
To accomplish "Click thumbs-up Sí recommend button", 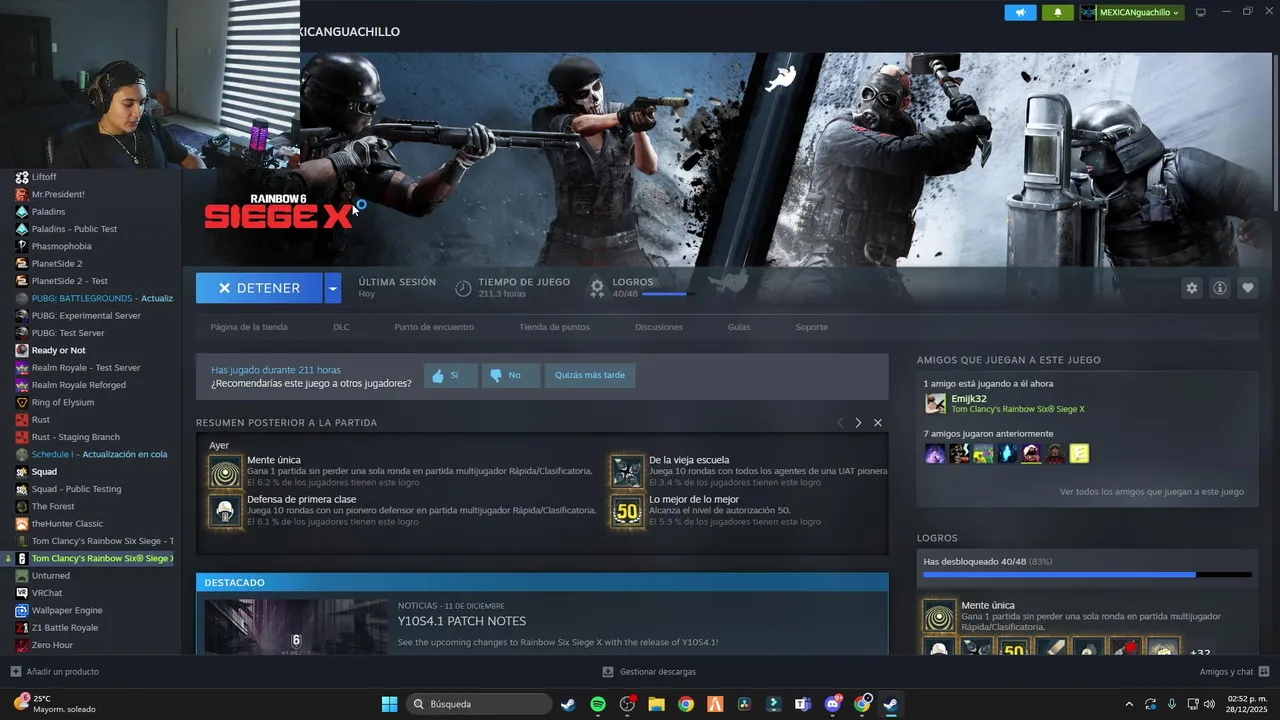I will pyautogui.click(x=451, y=375).
